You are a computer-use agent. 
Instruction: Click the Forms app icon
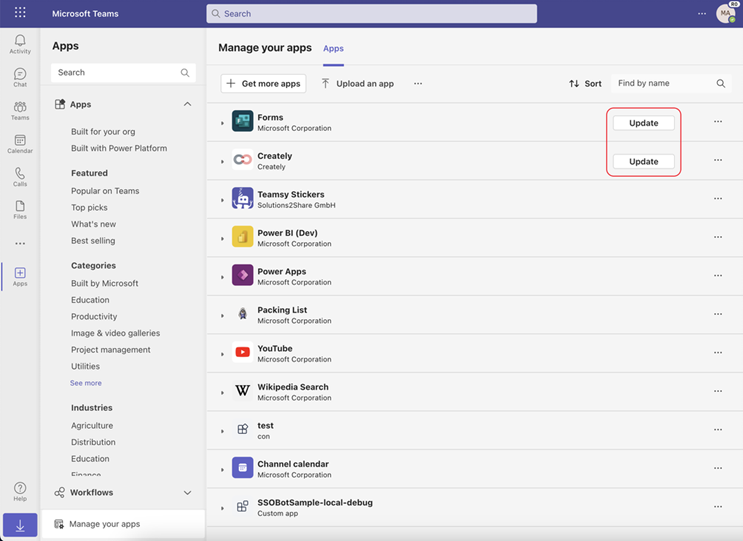click(243, 121)
